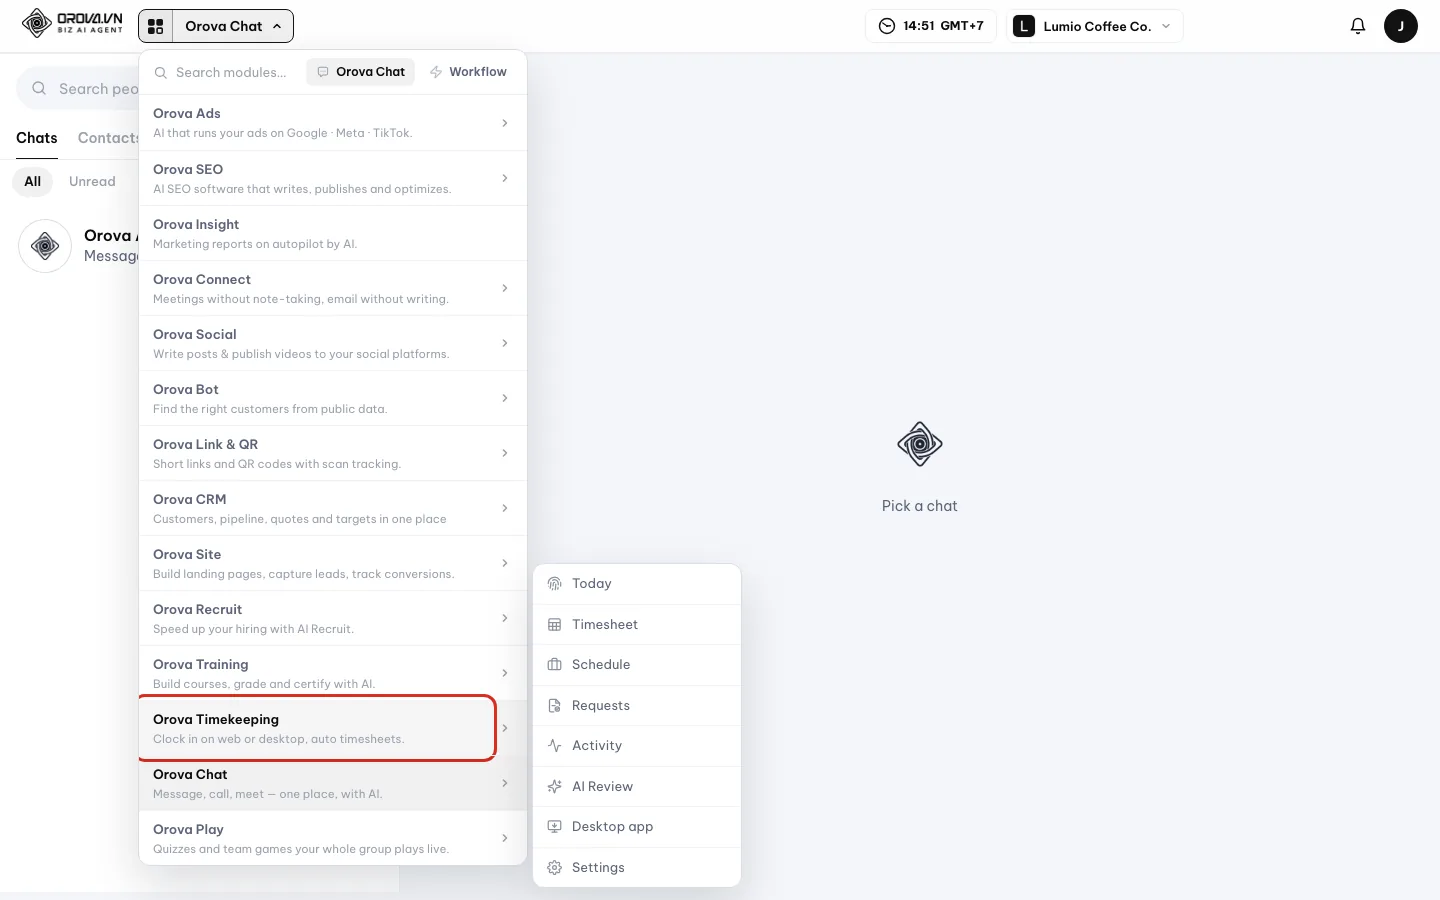The height and width of the screenshot is (900, 1440).
Task: Open Today in the Timekeeping submenu
Action: (x=637, y=584)
